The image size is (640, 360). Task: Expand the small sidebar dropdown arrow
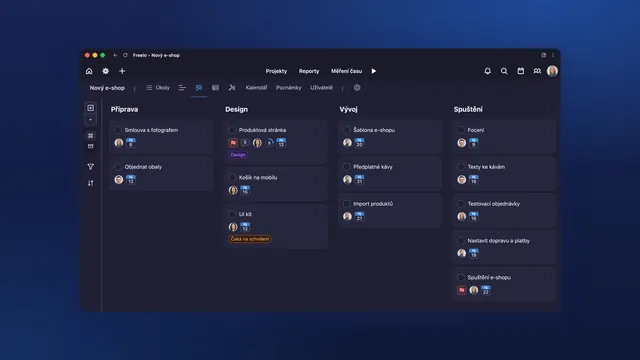click(x=91, y=120)
